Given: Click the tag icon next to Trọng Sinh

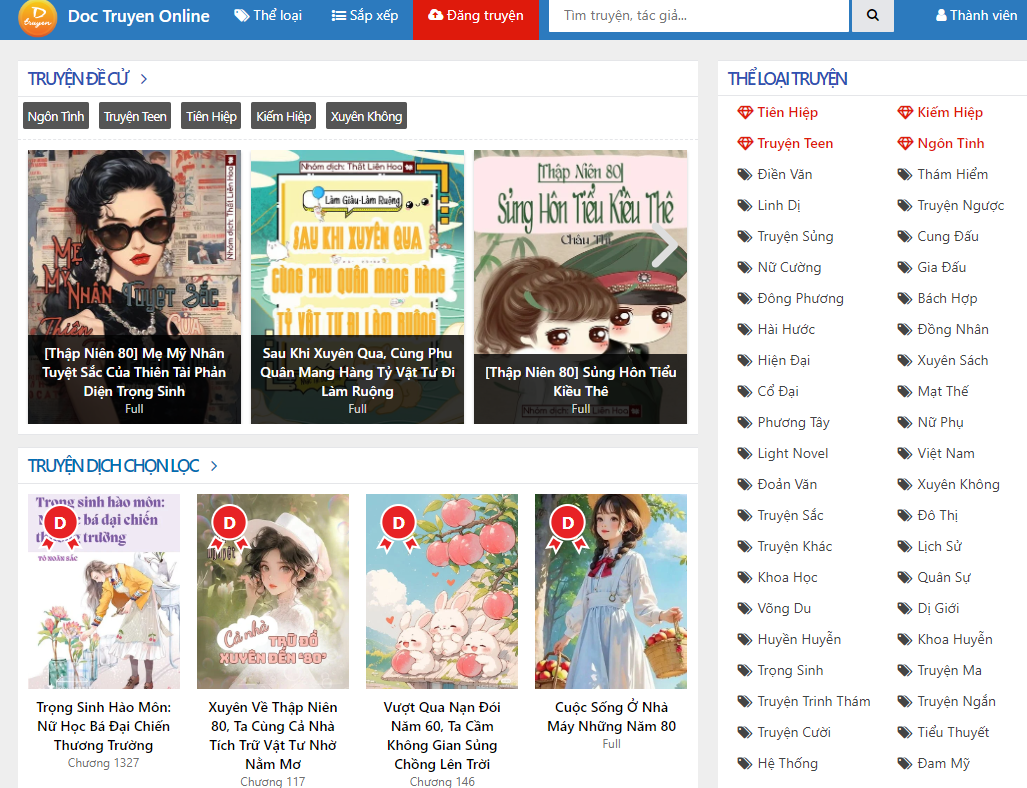Looking at the screenshot, I should [x=745, y=671].
